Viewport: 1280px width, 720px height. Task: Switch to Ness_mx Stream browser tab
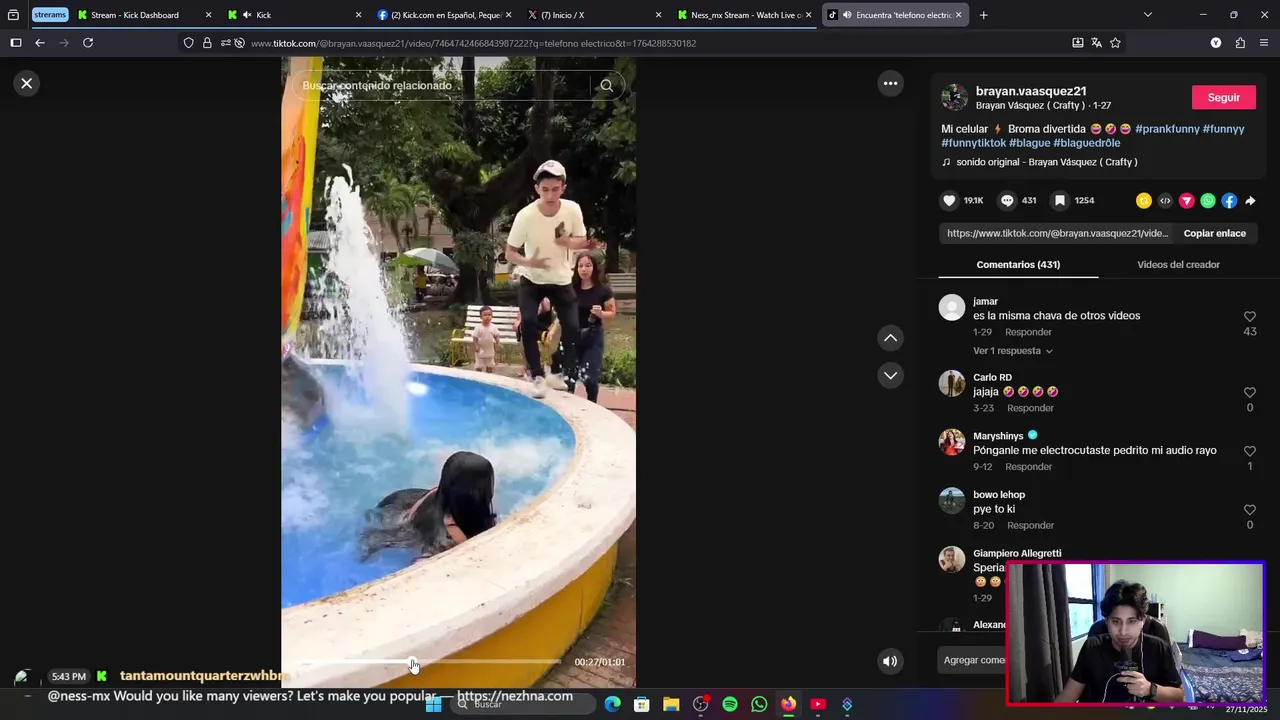744,15
